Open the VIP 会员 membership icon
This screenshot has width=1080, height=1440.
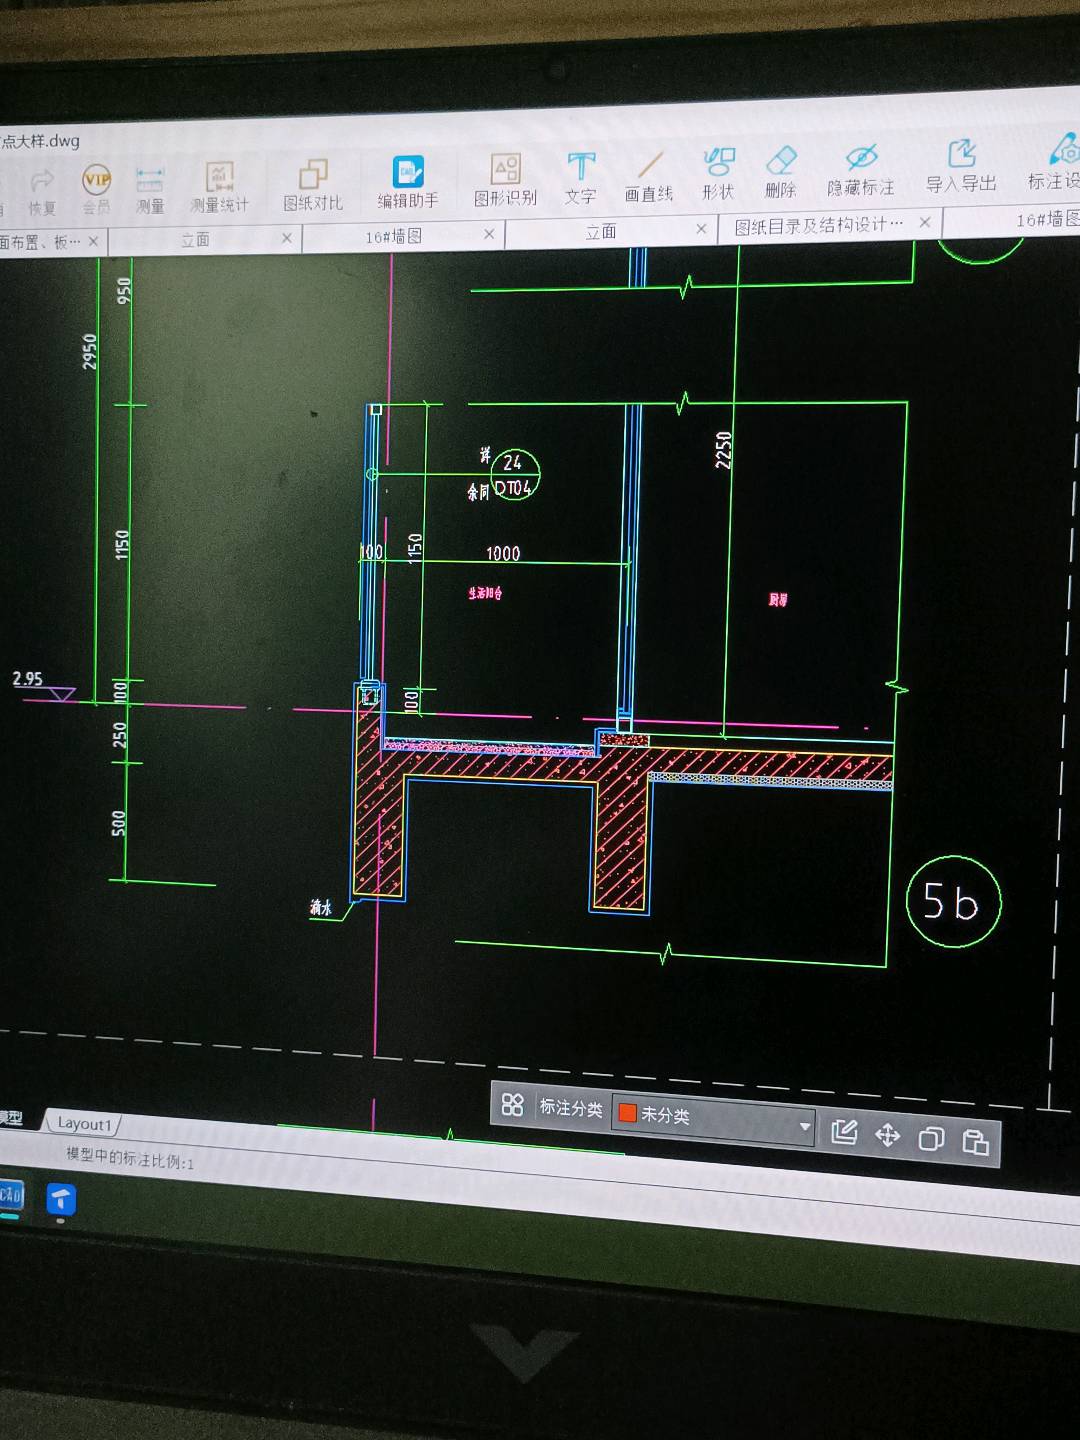96,180
